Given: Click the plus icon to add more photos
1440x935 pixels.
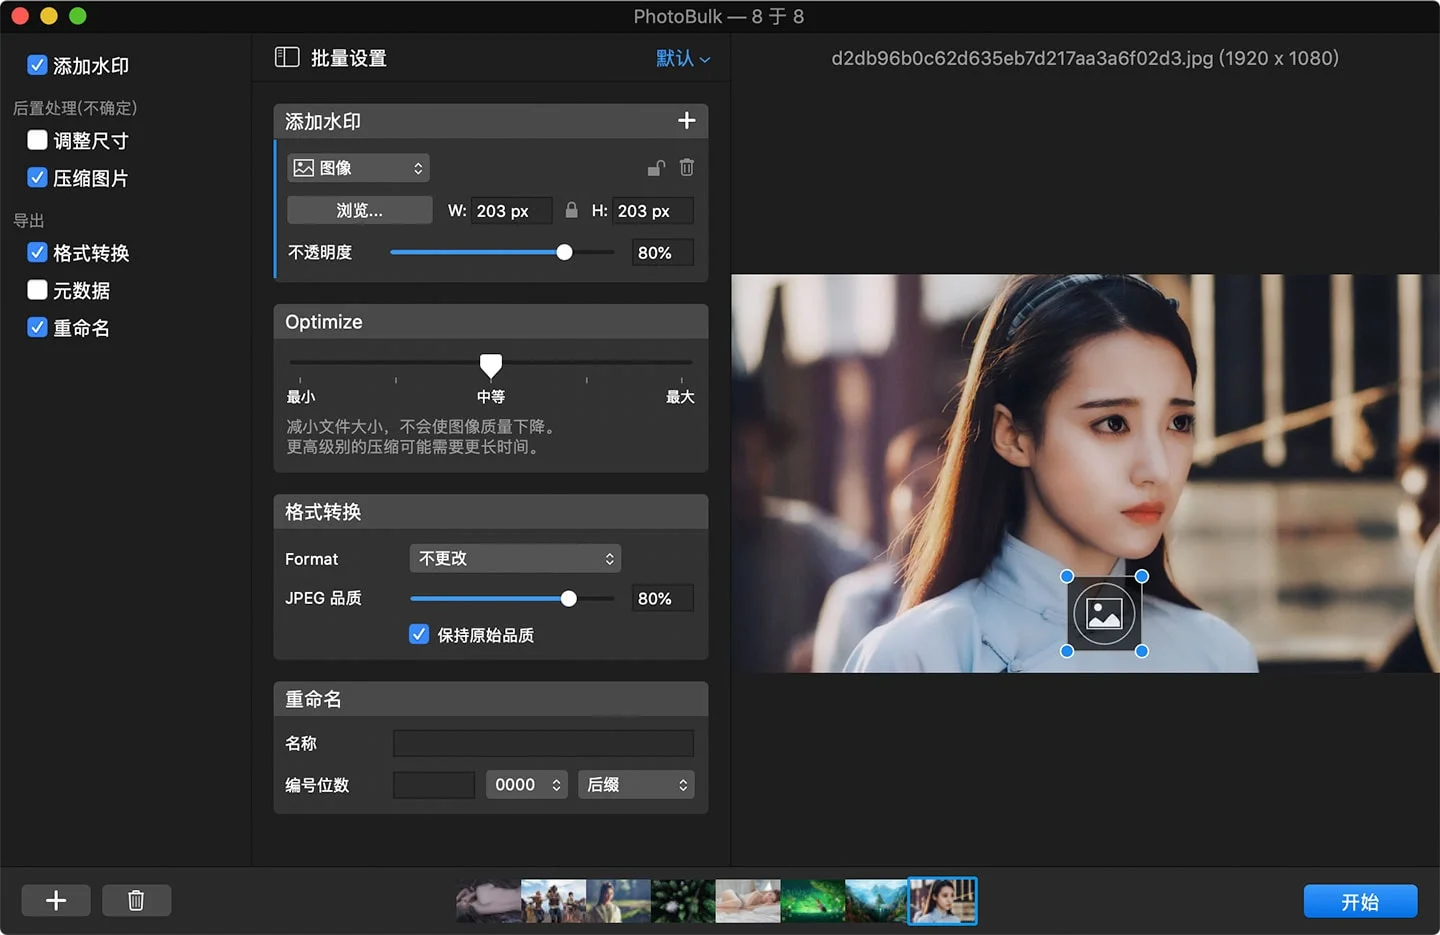Looking at the screenshot, I should [x=55, y=900].
